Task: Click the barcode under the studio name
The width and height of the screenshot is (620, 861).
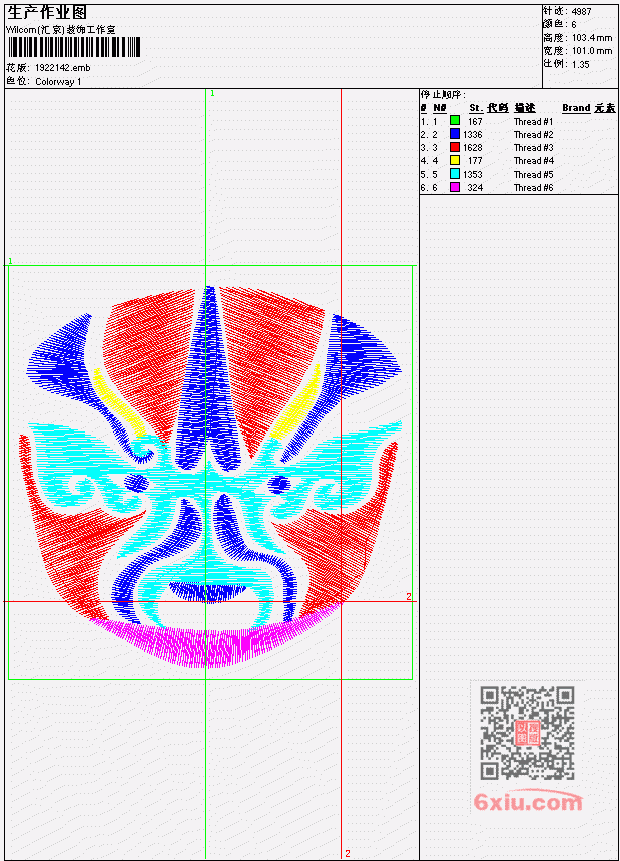Action: (x=74, y=47)
